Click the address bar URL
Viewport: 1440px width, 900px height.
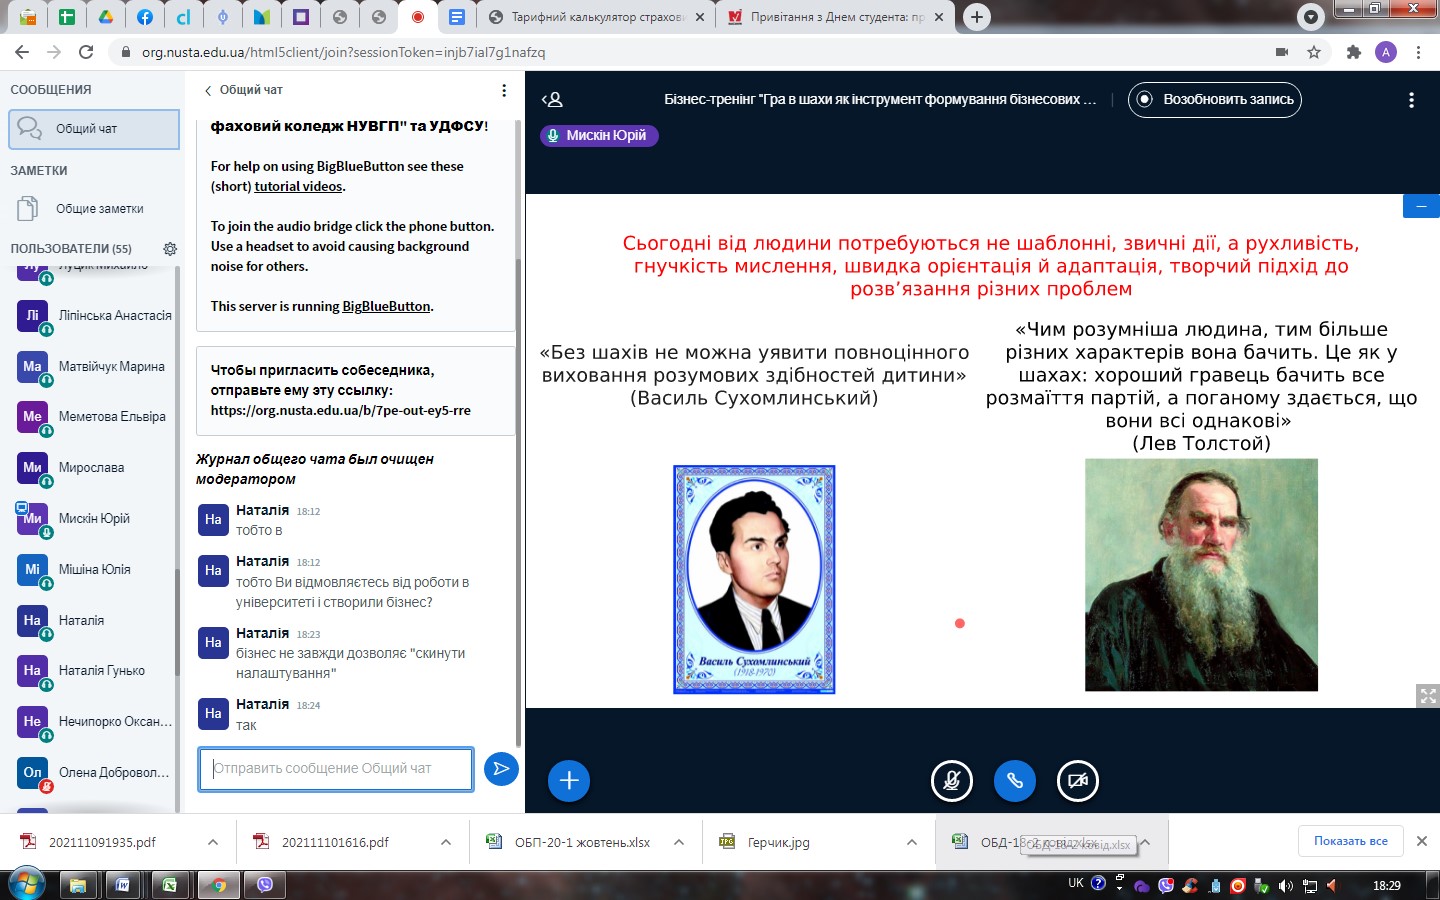pos(343,52)
